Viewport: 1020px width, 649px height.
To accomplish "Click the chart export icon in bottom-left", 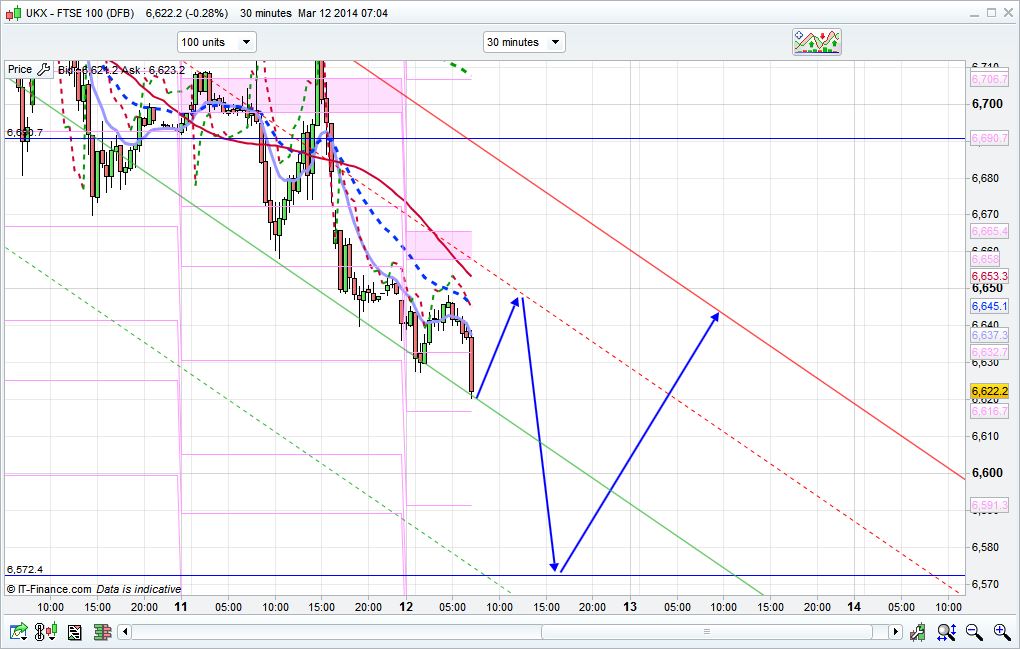I will click(x=18, y=631).
